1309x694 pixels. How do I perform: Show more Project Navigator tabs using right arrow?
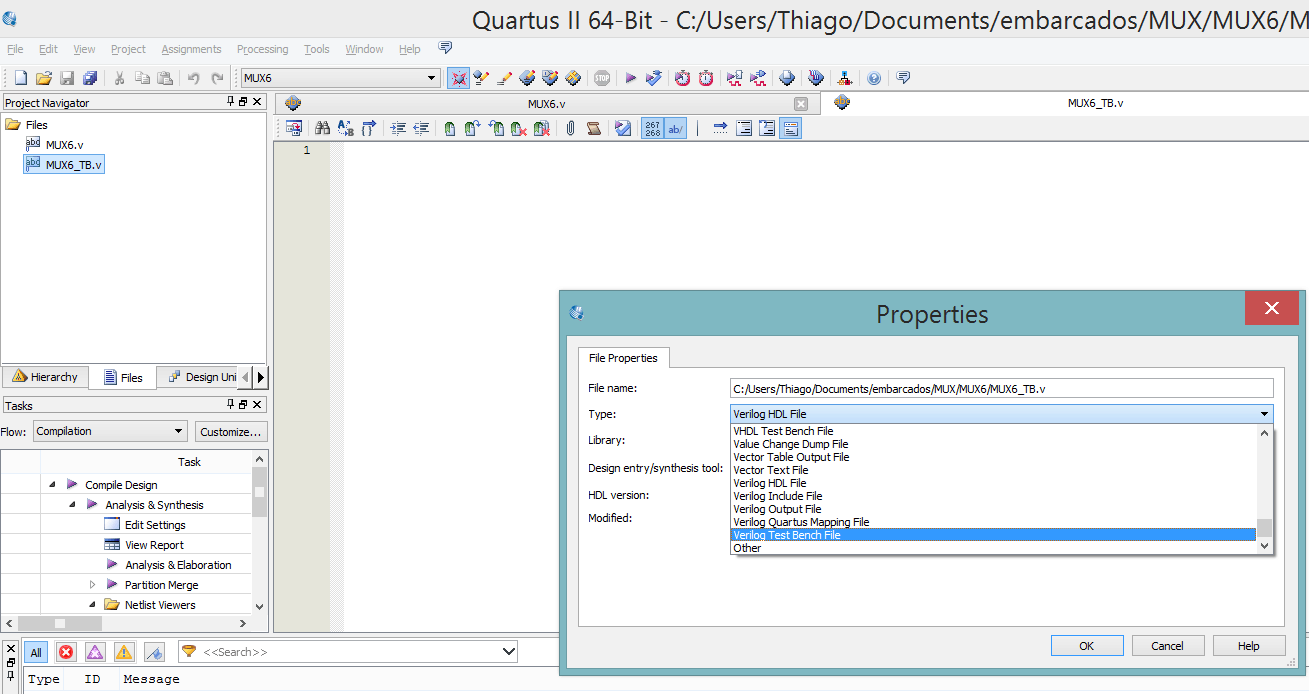(x=261, y=377)
